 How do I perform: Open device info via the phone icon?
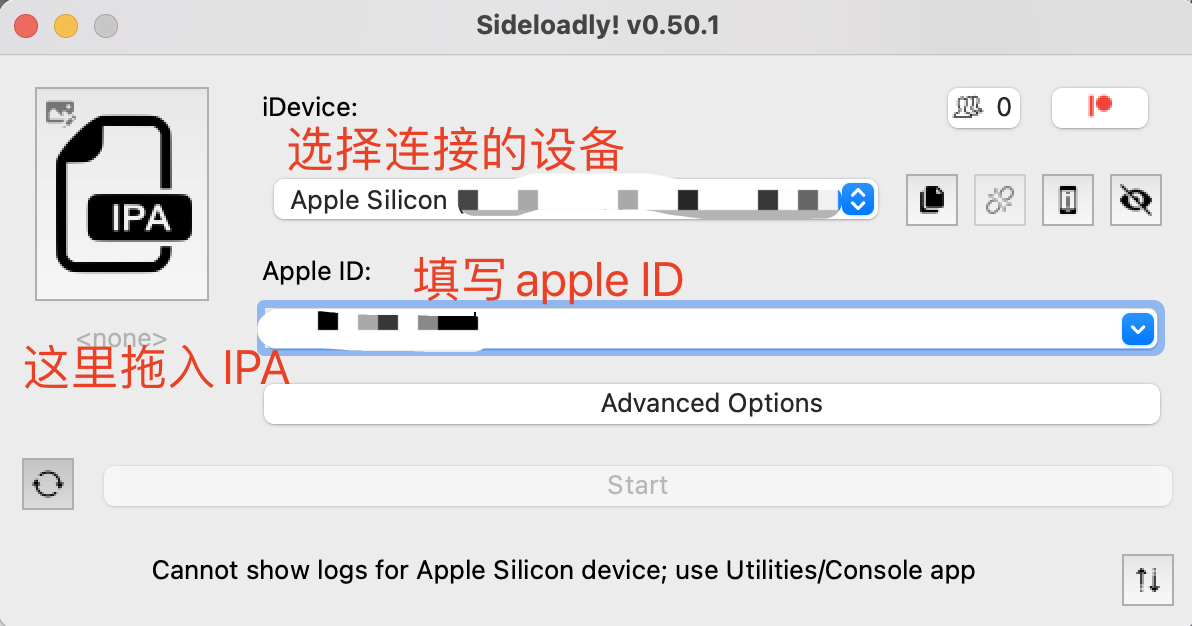pos(1067,200)
